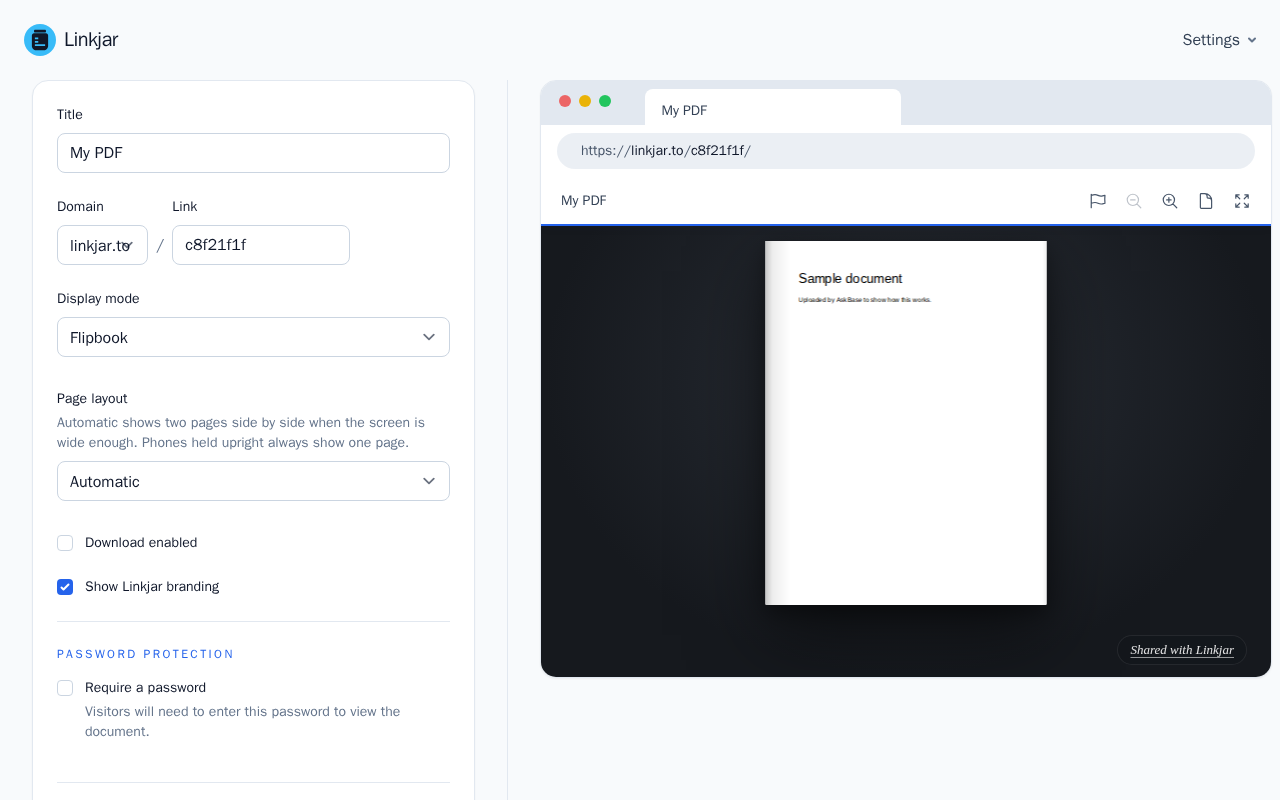Image resolution: width=1280 pixels, height=800 pixels.
Task: Select the My PDF browser tab
Action: (773, 108)
